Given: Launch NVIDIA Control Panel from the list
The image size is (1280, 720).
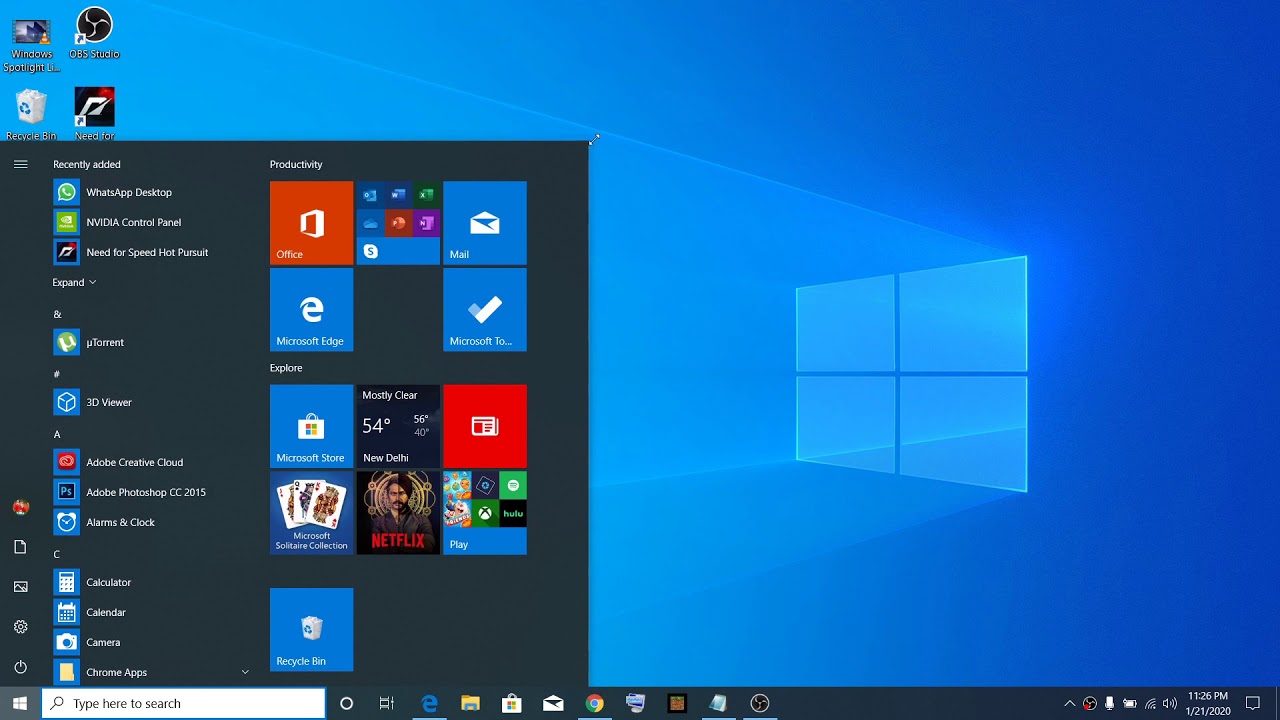Looking at the screenshot, I should (150, 222).
